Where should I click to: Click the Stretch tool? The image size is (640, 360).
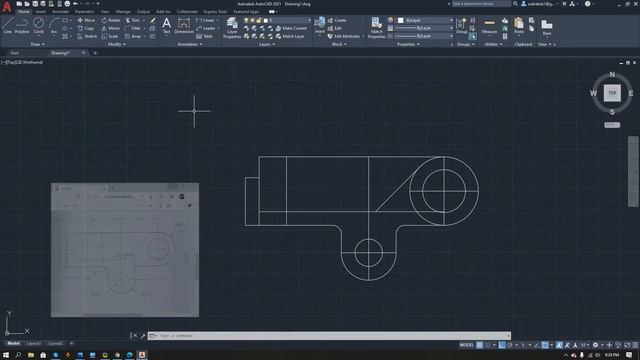[87, 36]
